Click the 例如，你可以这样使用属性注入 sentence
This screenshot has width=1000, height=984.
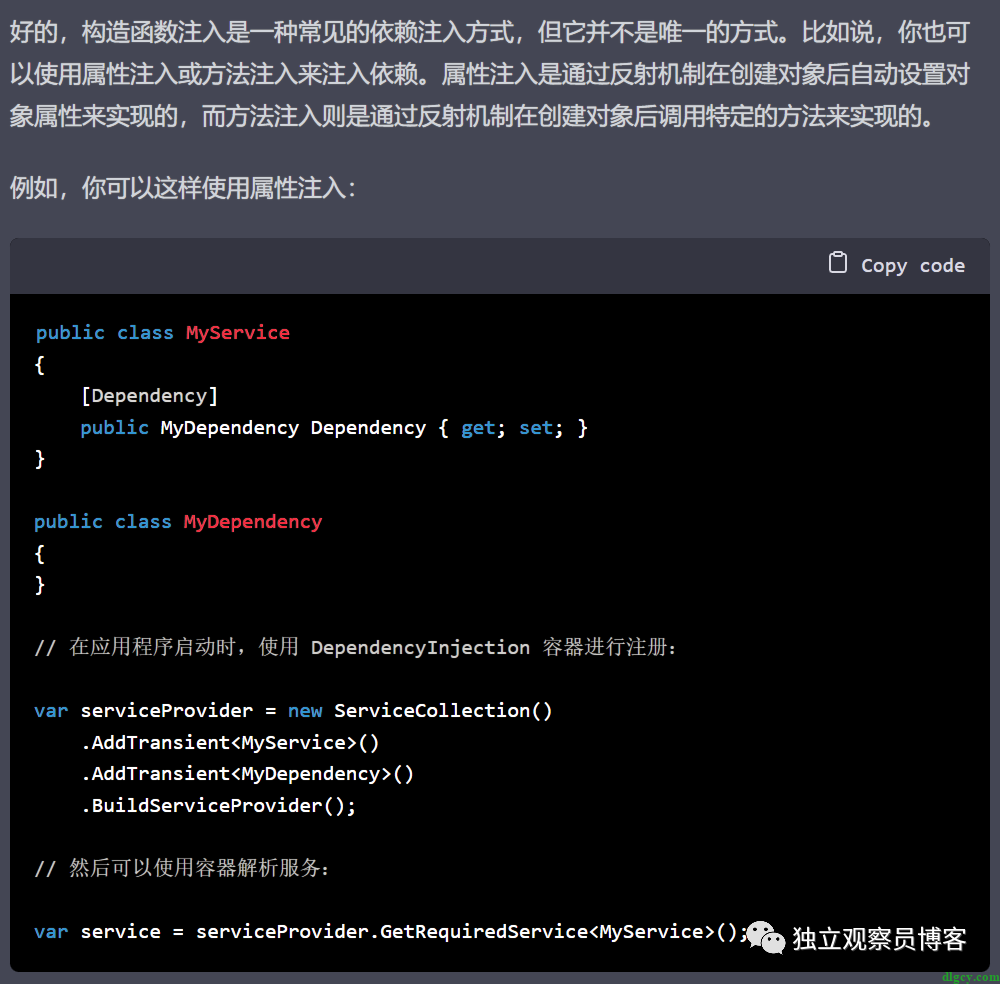(x=183, y=187)
